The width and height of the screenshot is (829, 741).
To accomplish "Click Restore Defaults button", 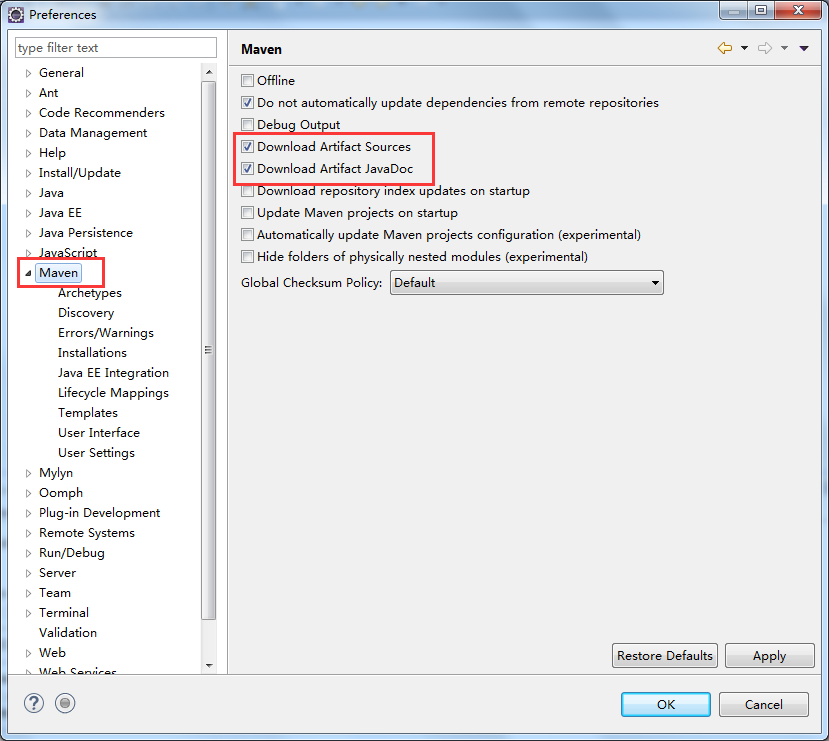I will coord(665,656).
